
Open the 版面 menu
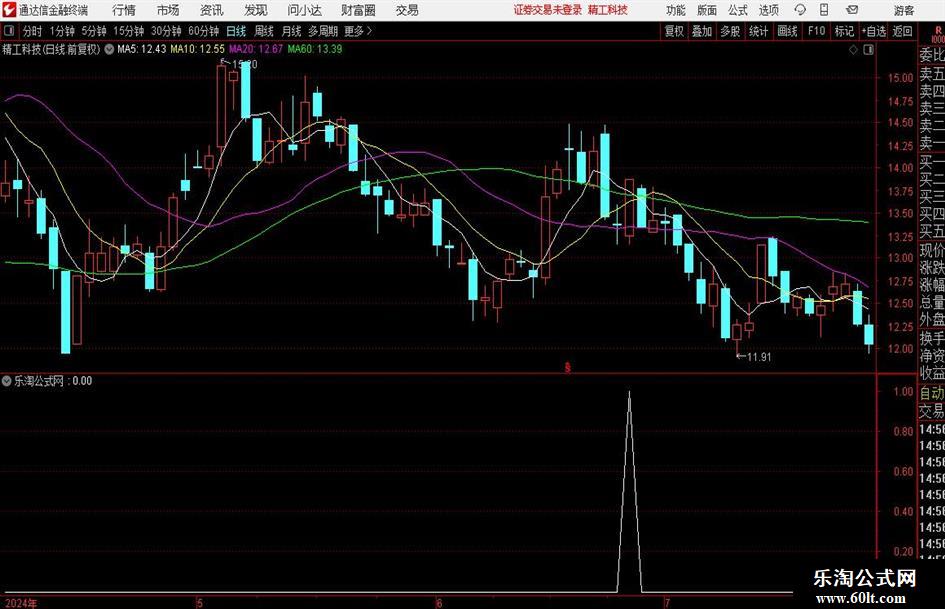click(x=707, y=10)
